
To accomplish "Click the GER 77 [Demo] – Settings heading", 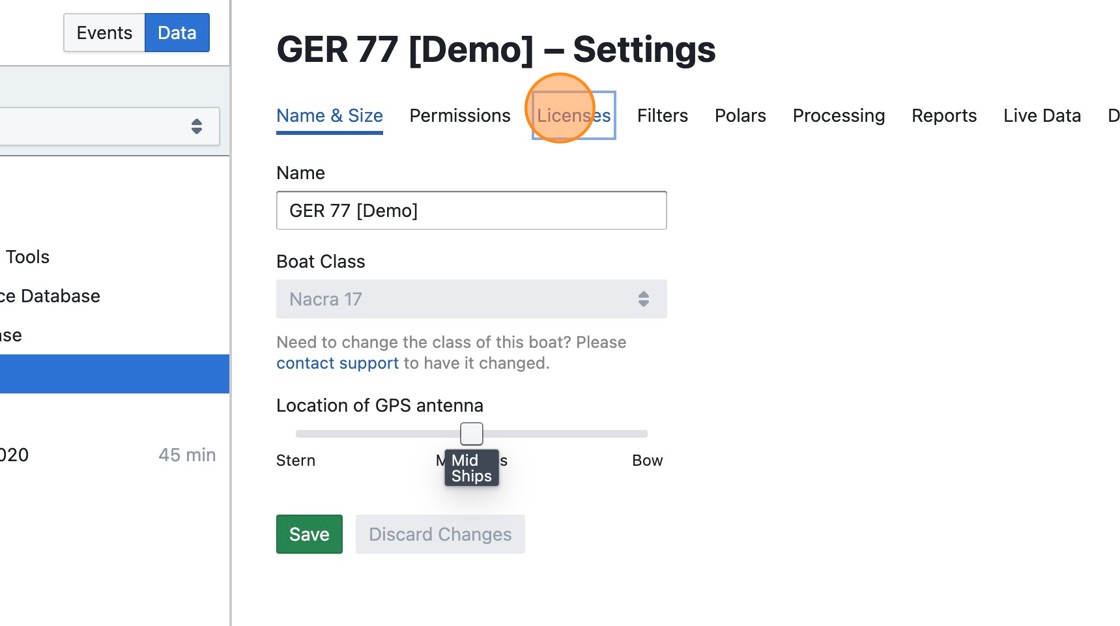I will click(x=496, y=49).
